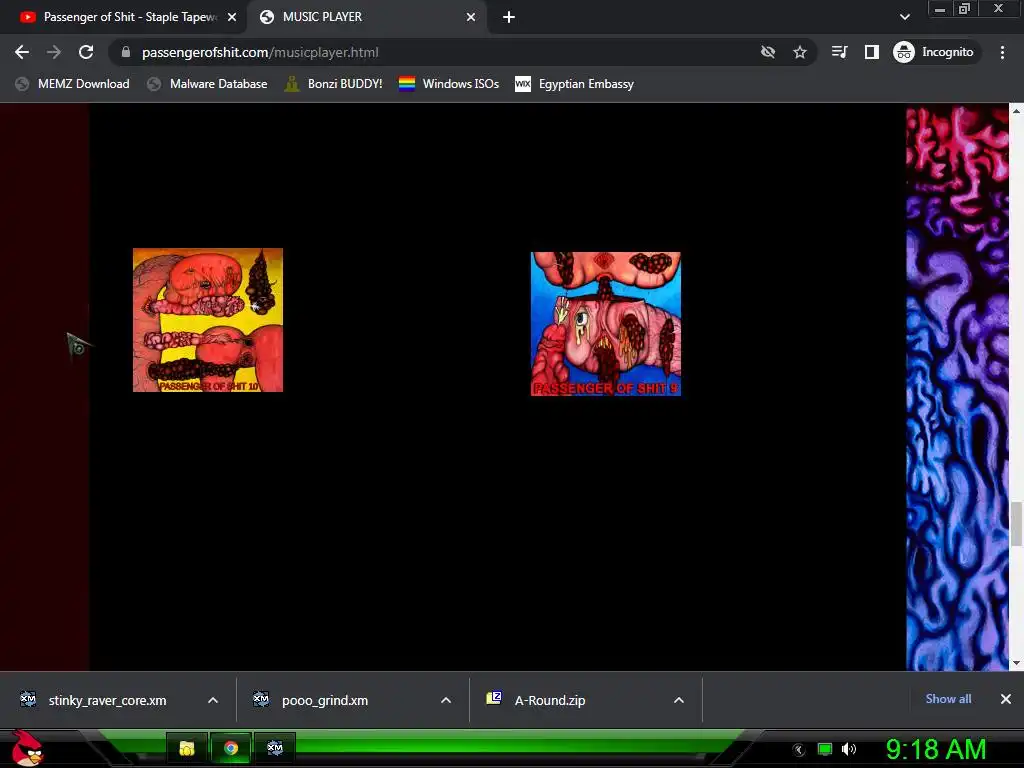View site info lock icon
This screenshot has height=768, width=1024.
pos(126,52)
